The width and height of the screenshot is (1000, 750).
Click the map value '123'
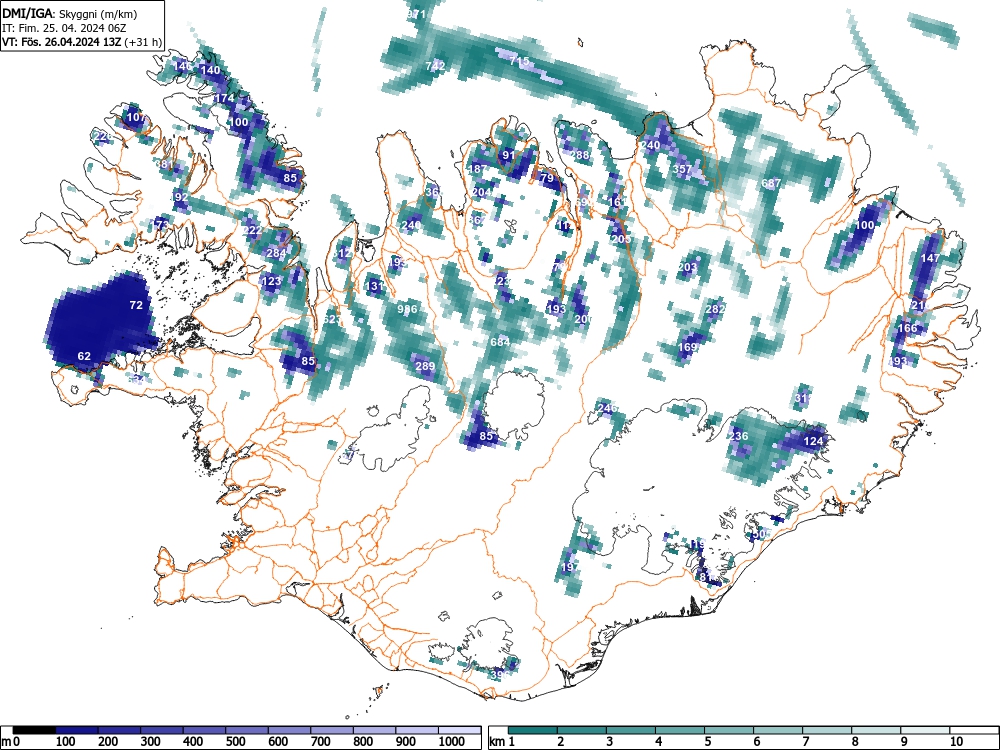coord(271,281)
